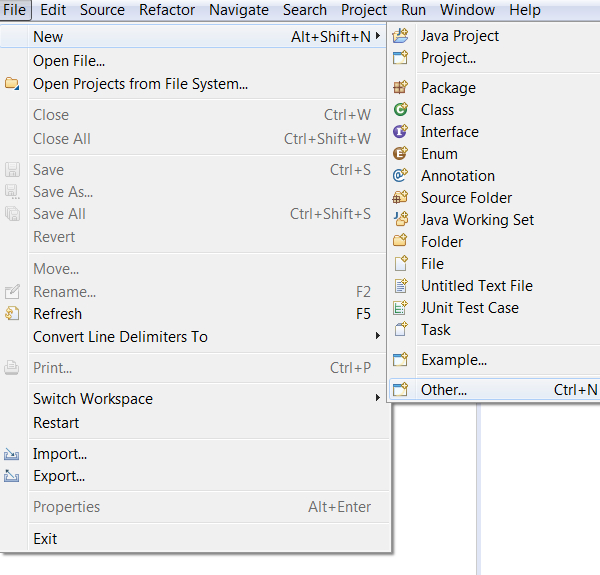Select Open File... menu entry
The width and height of the screenshot is (600, 575).
click(69, 61)
